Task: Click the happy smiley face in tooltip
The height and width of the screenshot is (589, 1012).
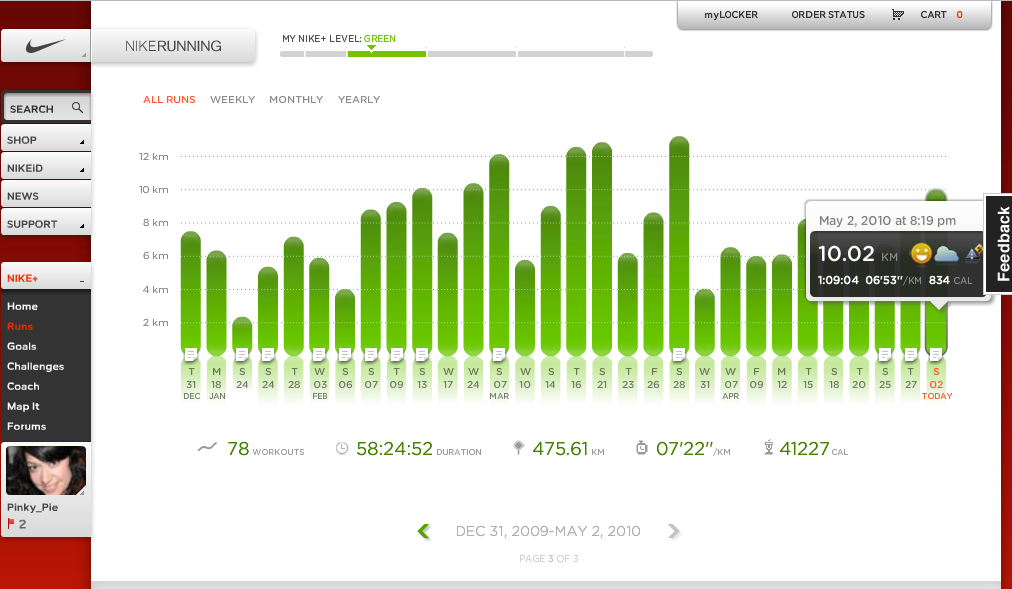Action: pos(921,253)
